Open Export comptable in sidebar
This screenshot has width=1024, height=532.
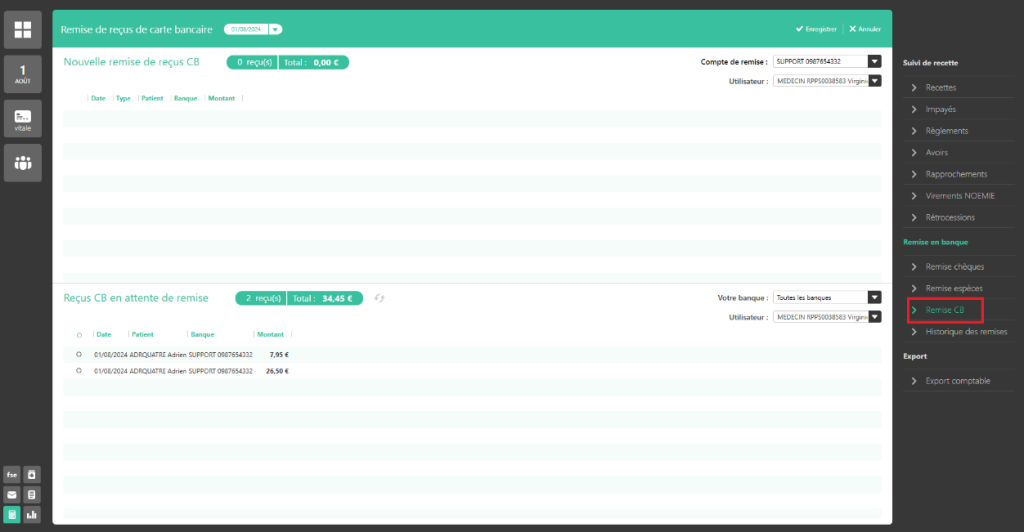coord(957,381)
